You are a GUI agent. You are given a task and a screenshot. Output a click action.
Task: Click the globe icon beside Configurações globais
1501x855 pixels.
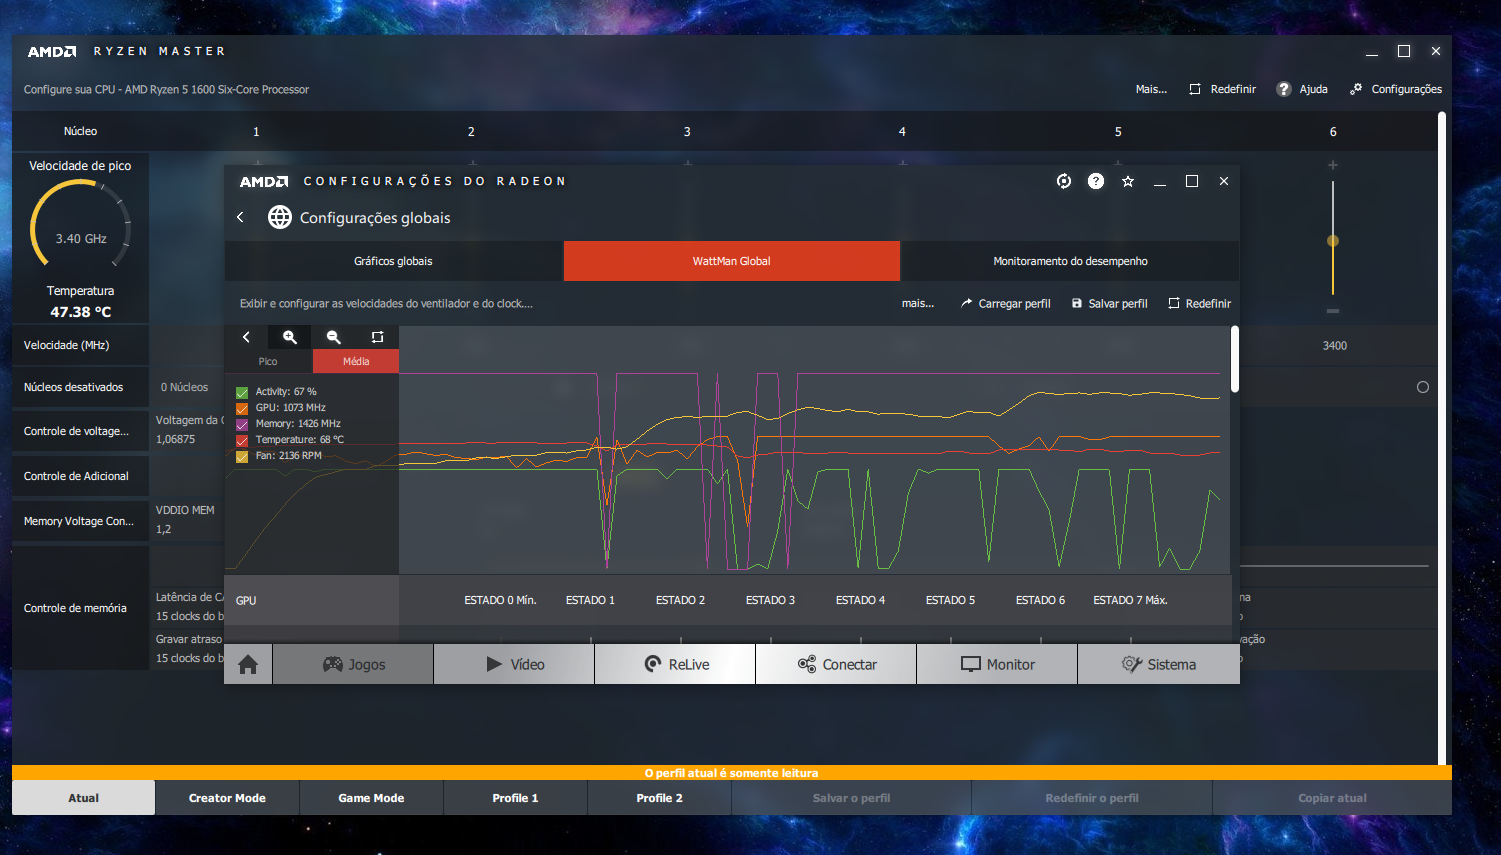point(280,217)
